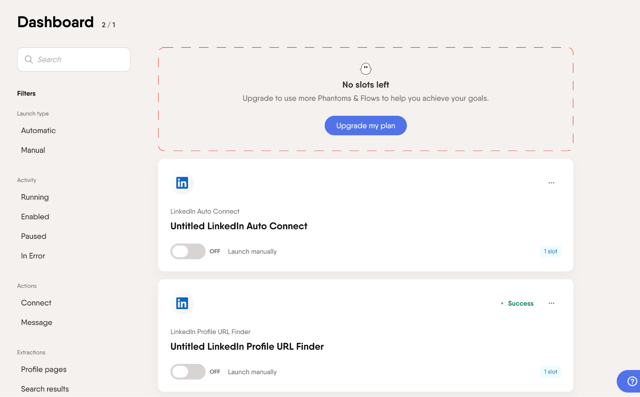
Task: Select the Profile pages extraction filter
Action: (44, 369)
